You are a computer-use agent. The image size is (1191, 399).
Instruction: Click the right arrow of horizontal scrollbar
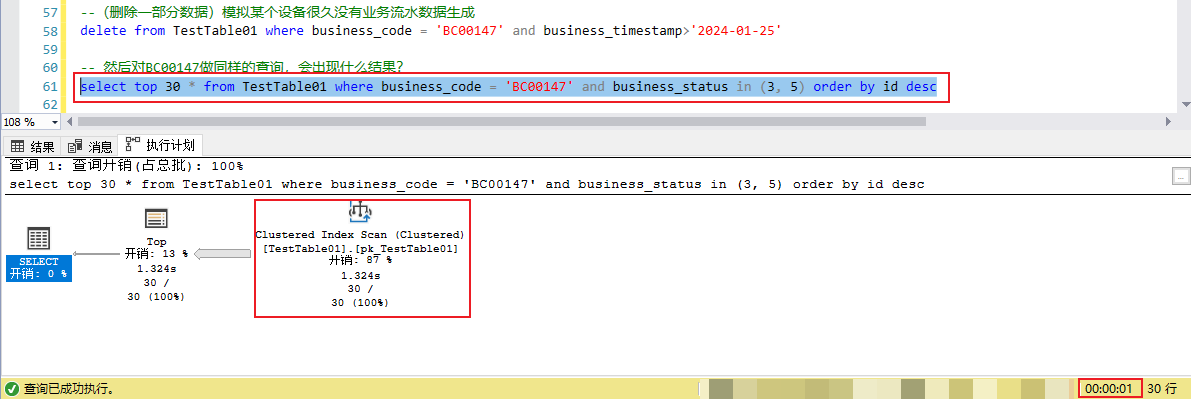click(x=1168, y=122)
